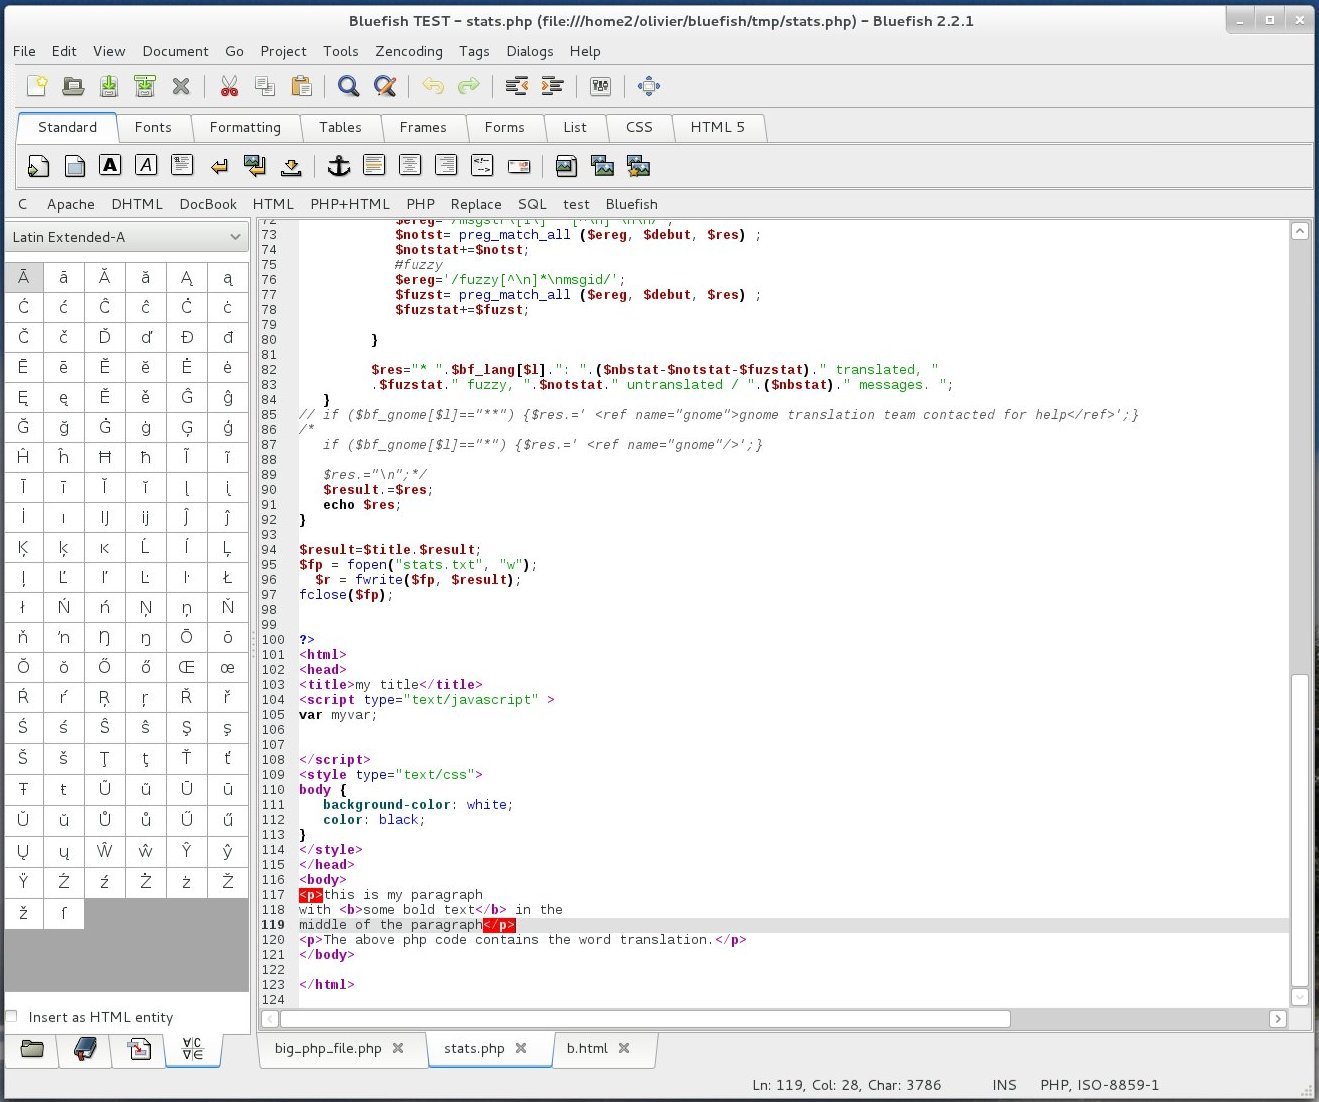Insert the Œ character from character map
The height and width of the screenshot is (1102, 1319).
click(187, 667)
